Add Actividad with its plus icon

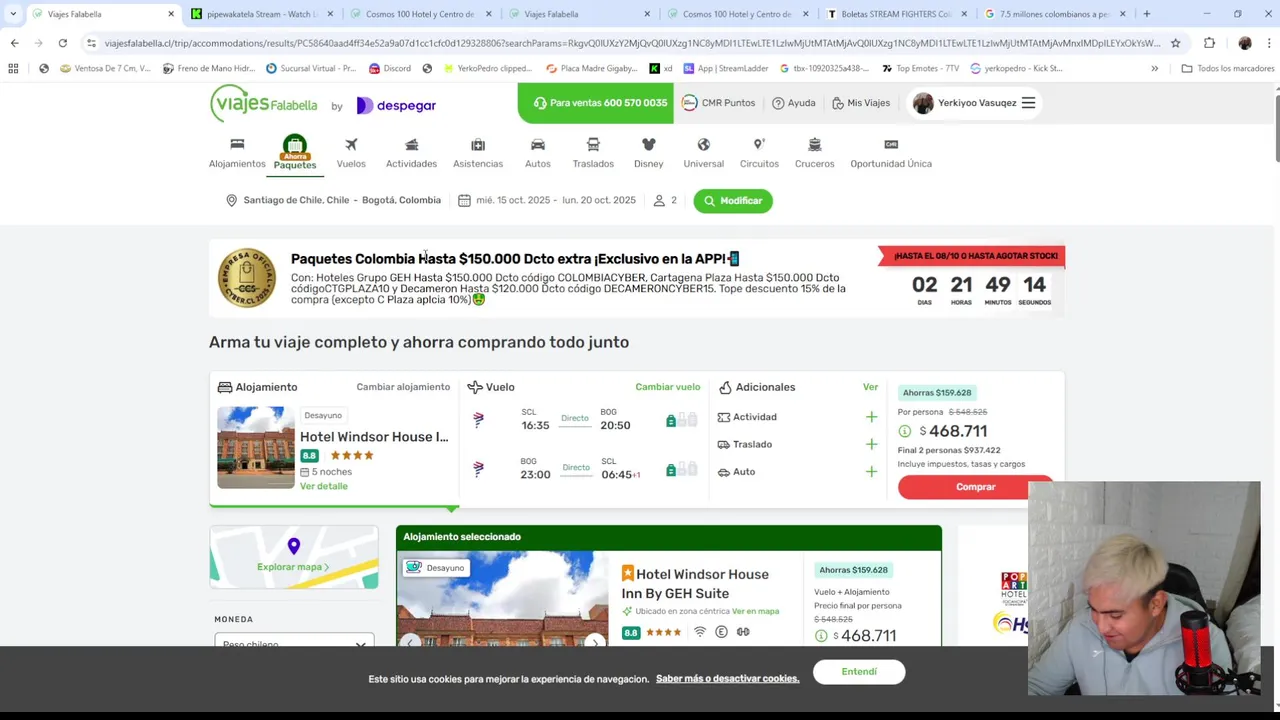pos(871,417)
